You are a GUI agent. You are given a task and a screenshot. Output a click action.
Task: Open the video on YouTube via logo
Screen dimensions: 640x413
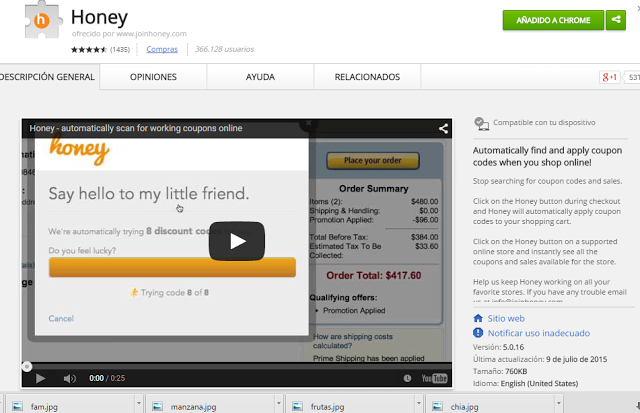coord(434,378)
